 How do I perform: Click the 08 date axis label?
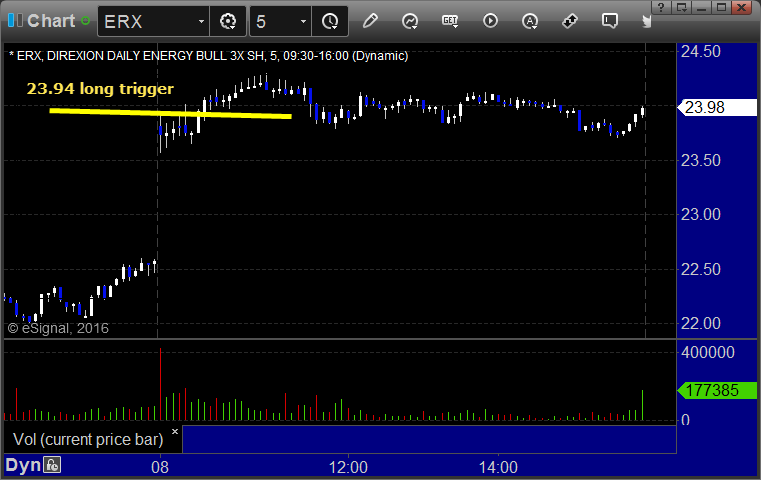(160, 467)
